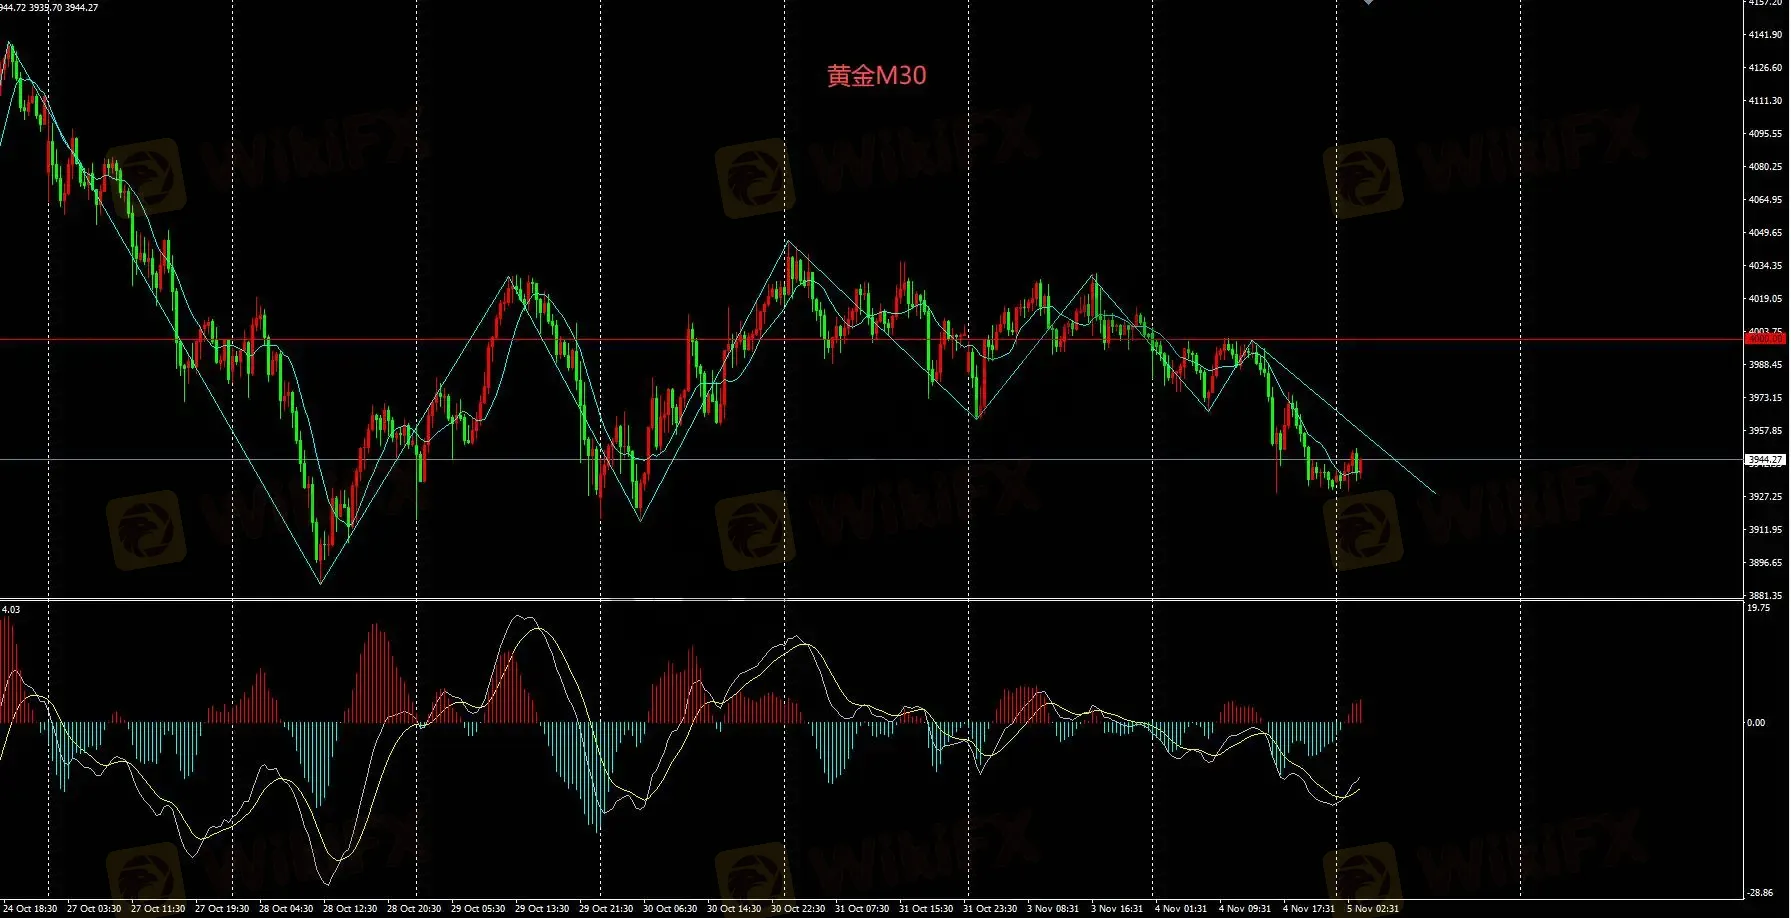Select the 31 Oct 23:30 time label

[x=990, y=909]
